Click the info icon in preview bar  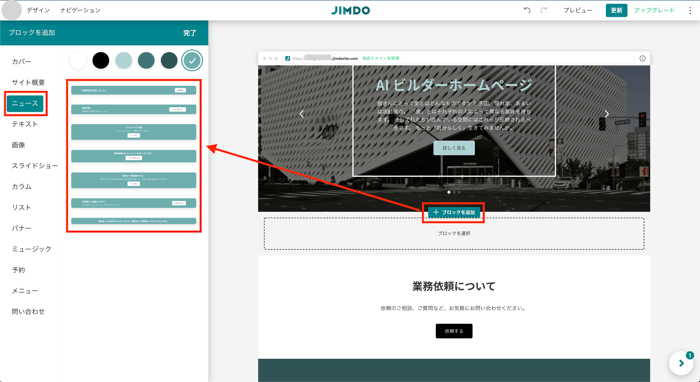(642, 58)
